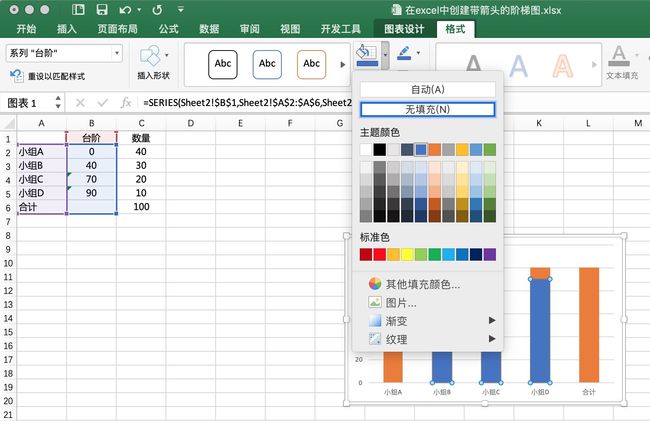Choose the blue WordArt A style
The image size is (650, 421).
tap(518, 65)
